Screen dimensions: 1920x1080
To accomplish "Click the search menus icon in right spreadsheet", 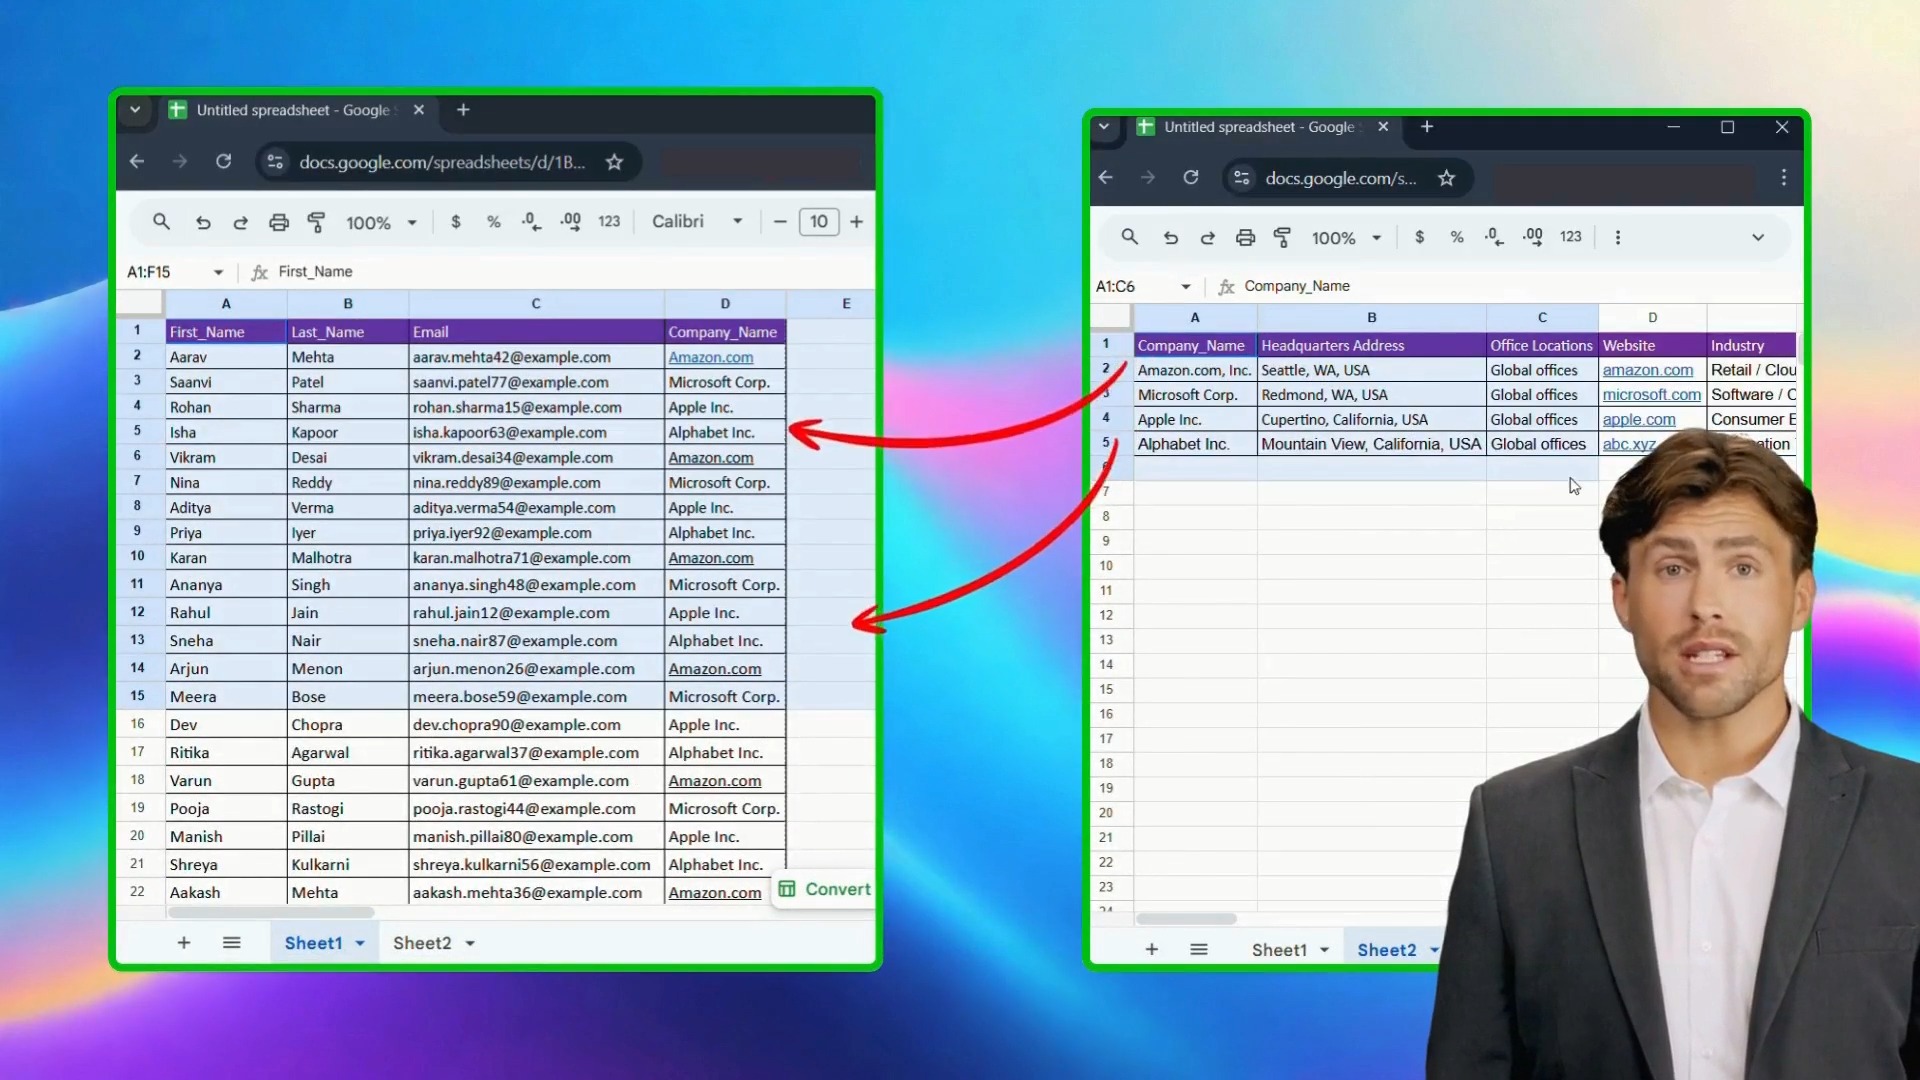I will point(1129,237).
